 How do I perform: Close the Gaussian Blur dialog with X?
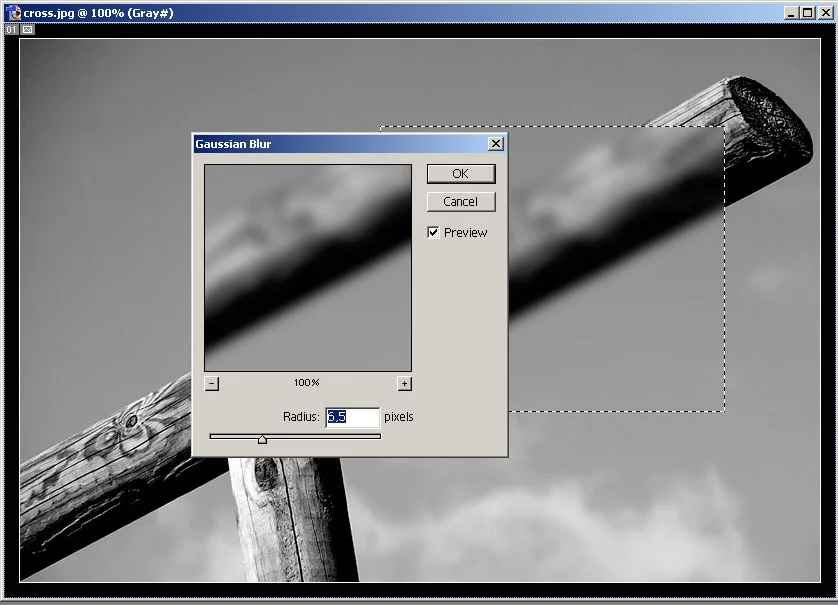495,144
